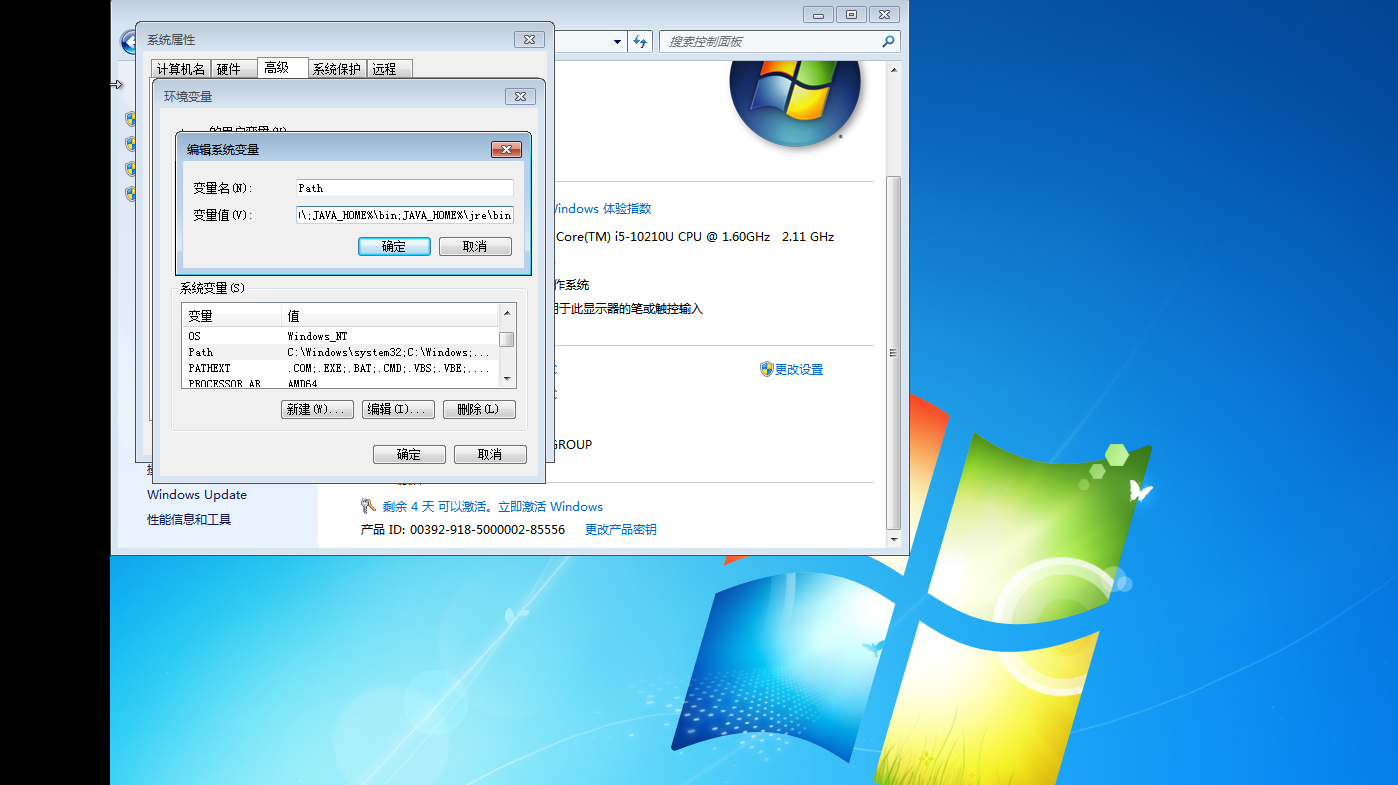Click the 立即激活 Windows activation link
The height and width of the screenshot is (785, 1398).
551,507
